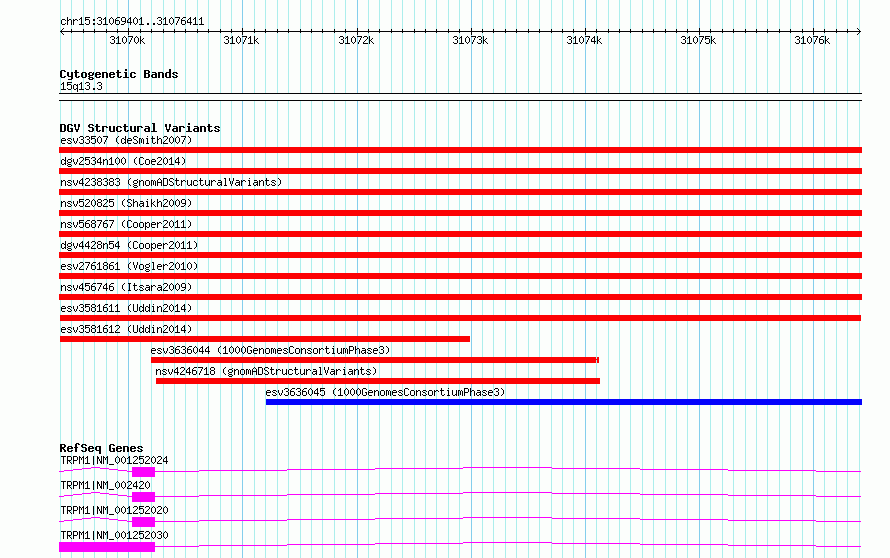Select dgv4428n54 (Cooper2011) variant label
The image size is (890, 558).
pos(129,245)
